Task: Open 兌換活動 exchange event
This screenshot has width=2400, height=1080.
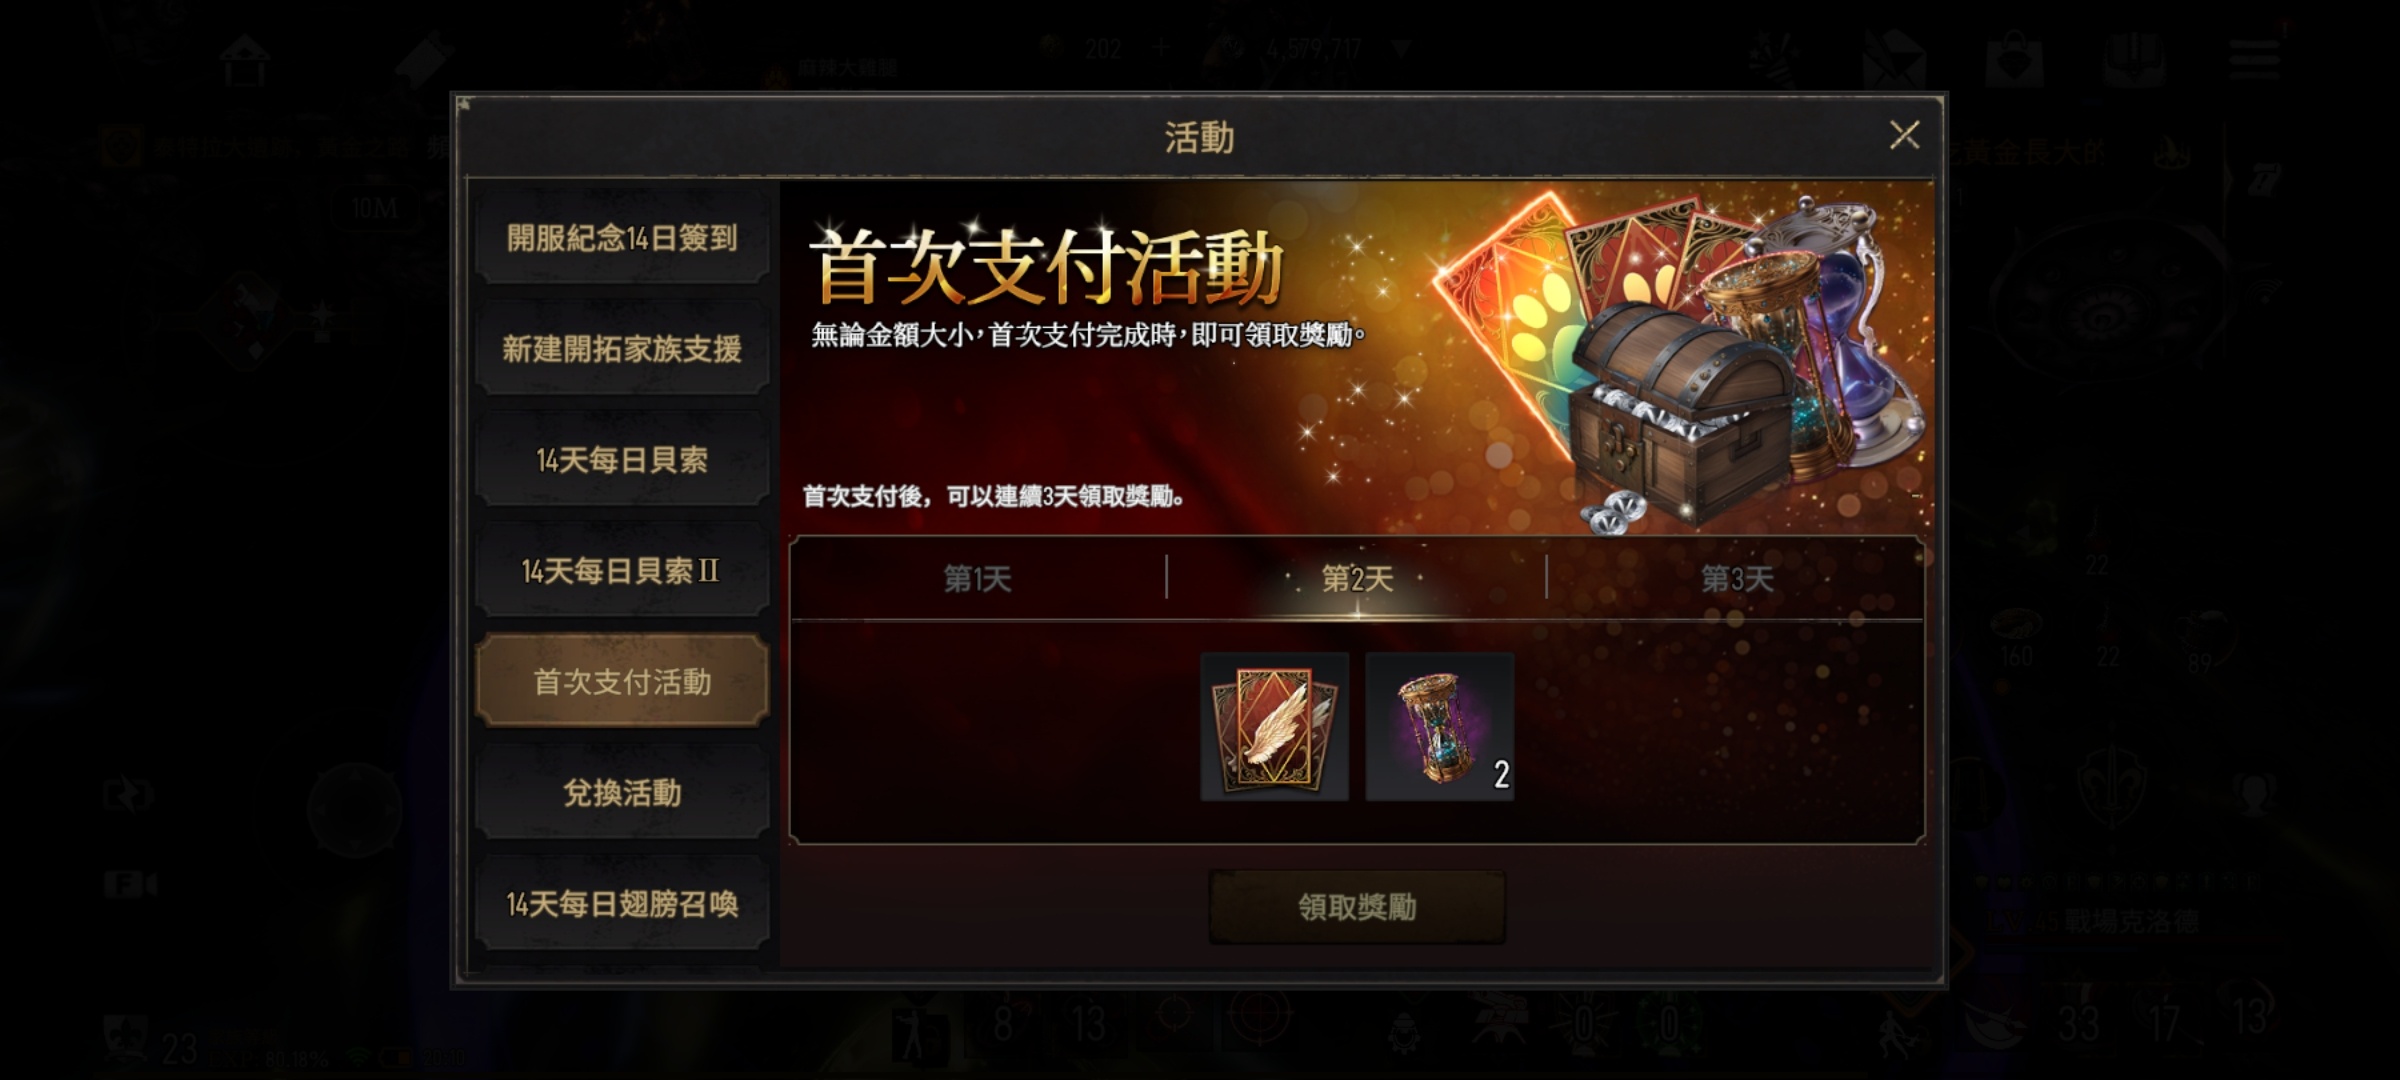Action: point(622,793)
